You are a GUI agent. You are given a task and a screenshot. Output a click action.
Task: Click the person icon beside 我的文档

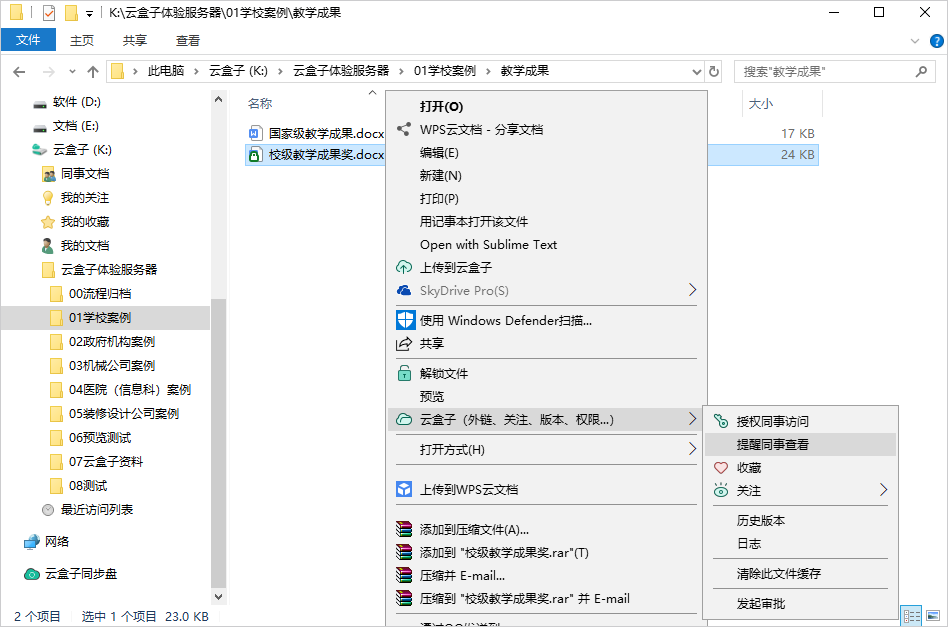48,245
